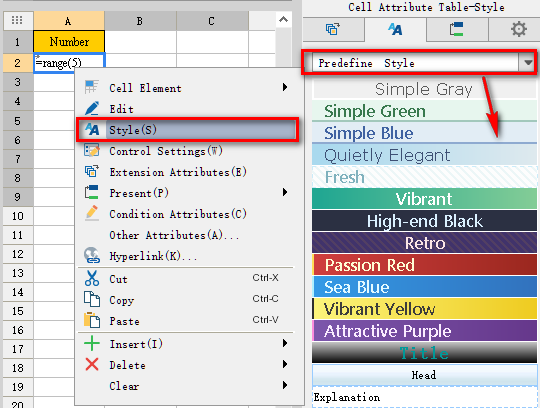Apply the Vibrant green style
This screenshot has height=408, width=540.
point(424,199)
